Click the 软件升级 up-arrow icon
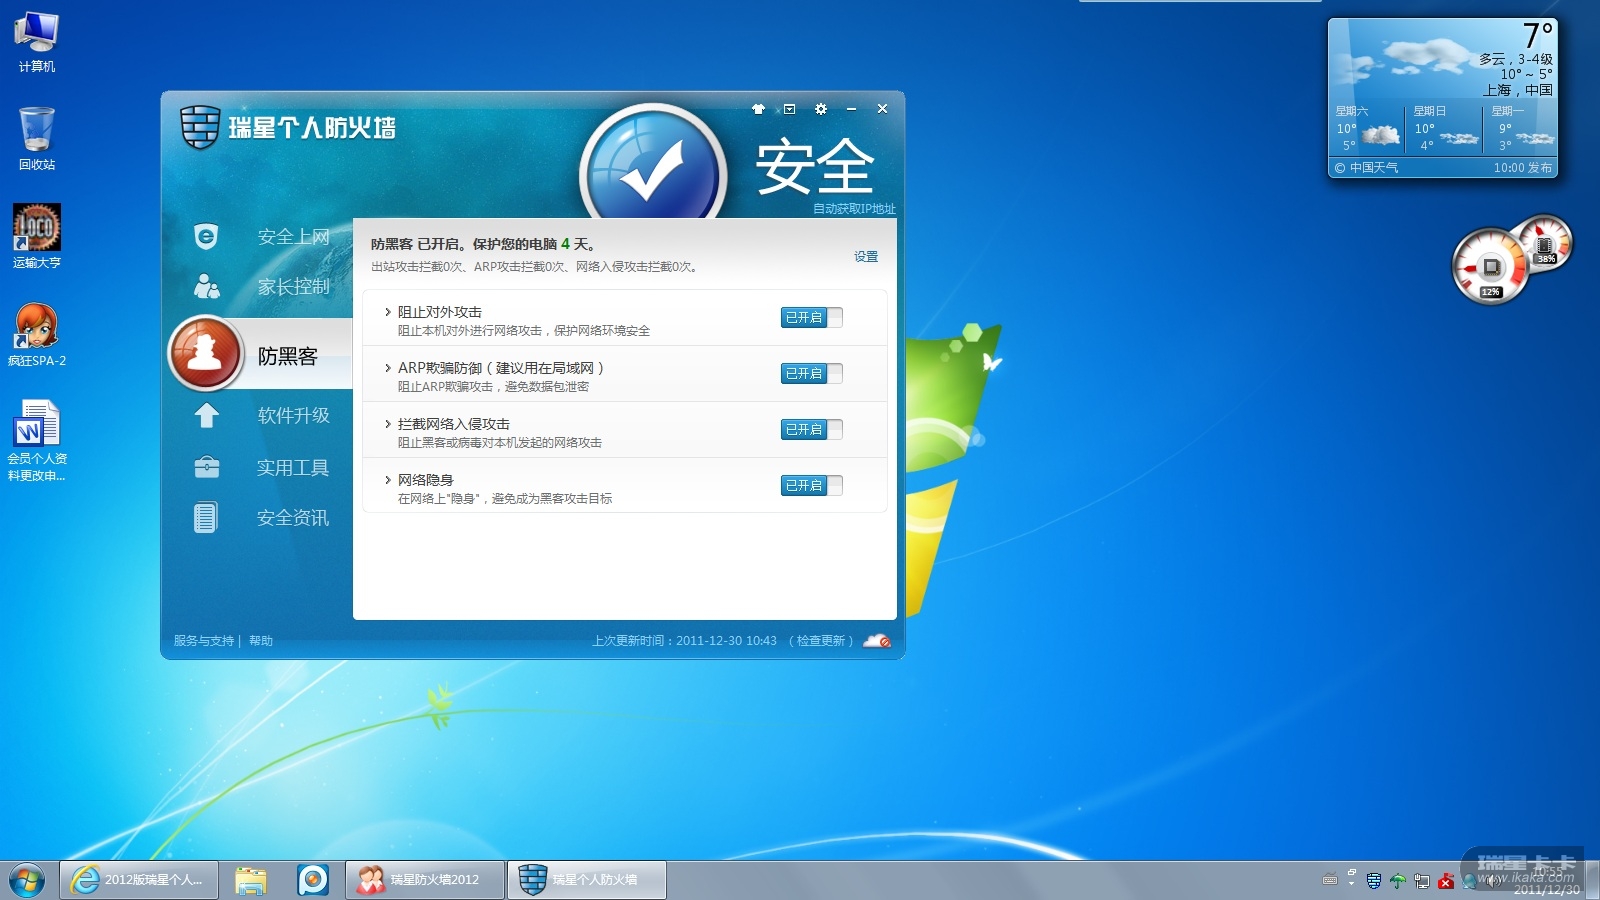Screen dimensions: 1600x900 pyautogui.click(x=206, y=415)
